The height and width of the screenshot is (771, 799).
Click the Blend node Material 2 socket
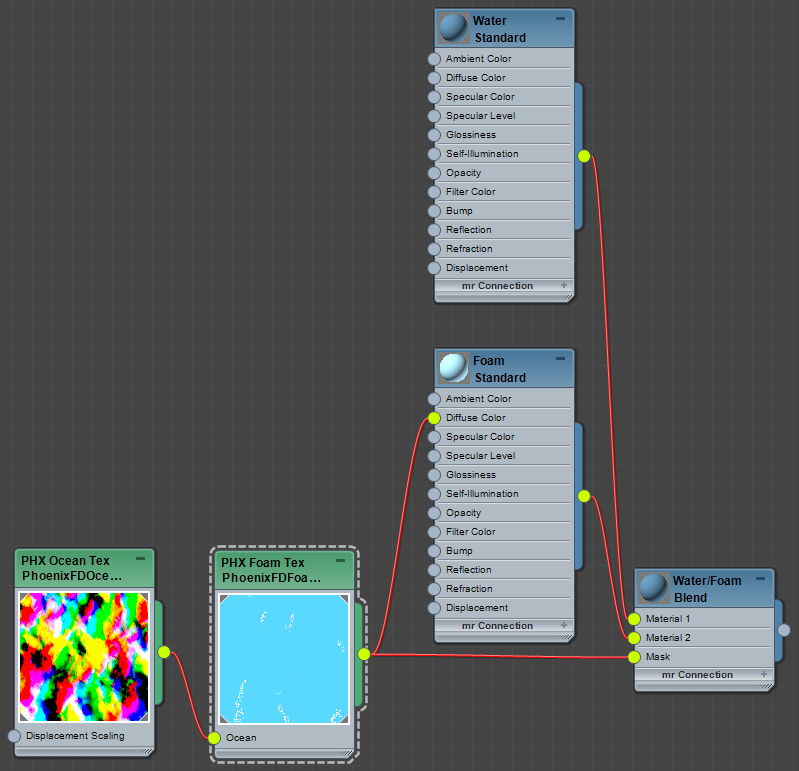coord(634,638)
